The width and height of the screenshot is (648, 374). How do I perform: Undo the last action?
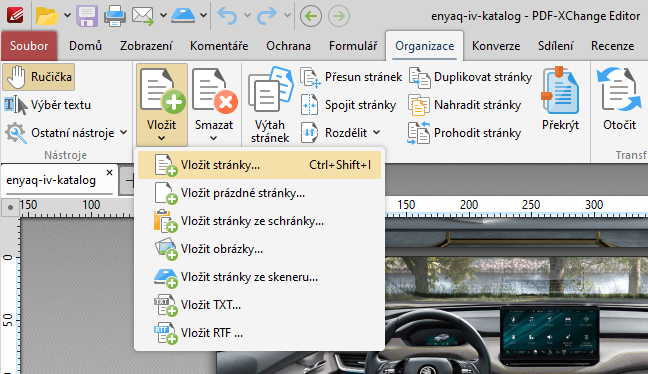coord(228,16)
